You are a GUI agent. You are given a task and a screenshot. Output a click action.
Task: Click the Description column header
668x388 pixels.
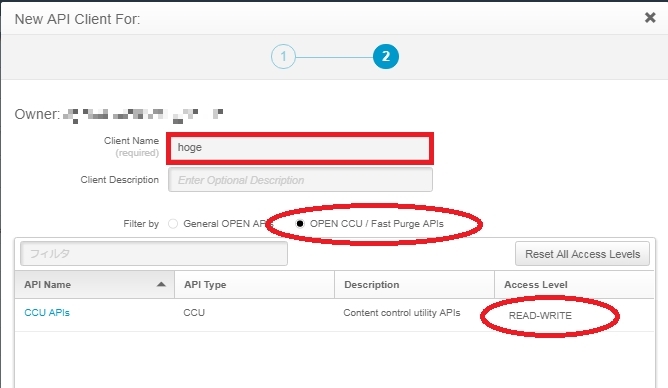(x=414, y=285)
